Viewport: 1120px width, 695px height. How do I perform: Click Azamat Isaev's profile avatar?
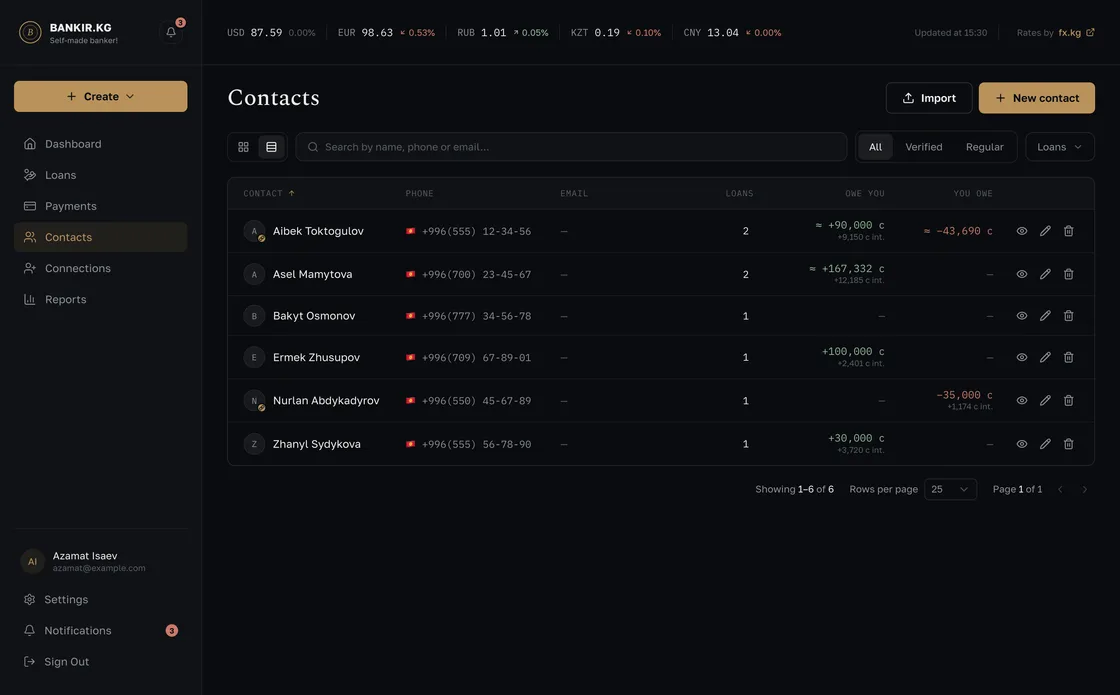[32, 561]
